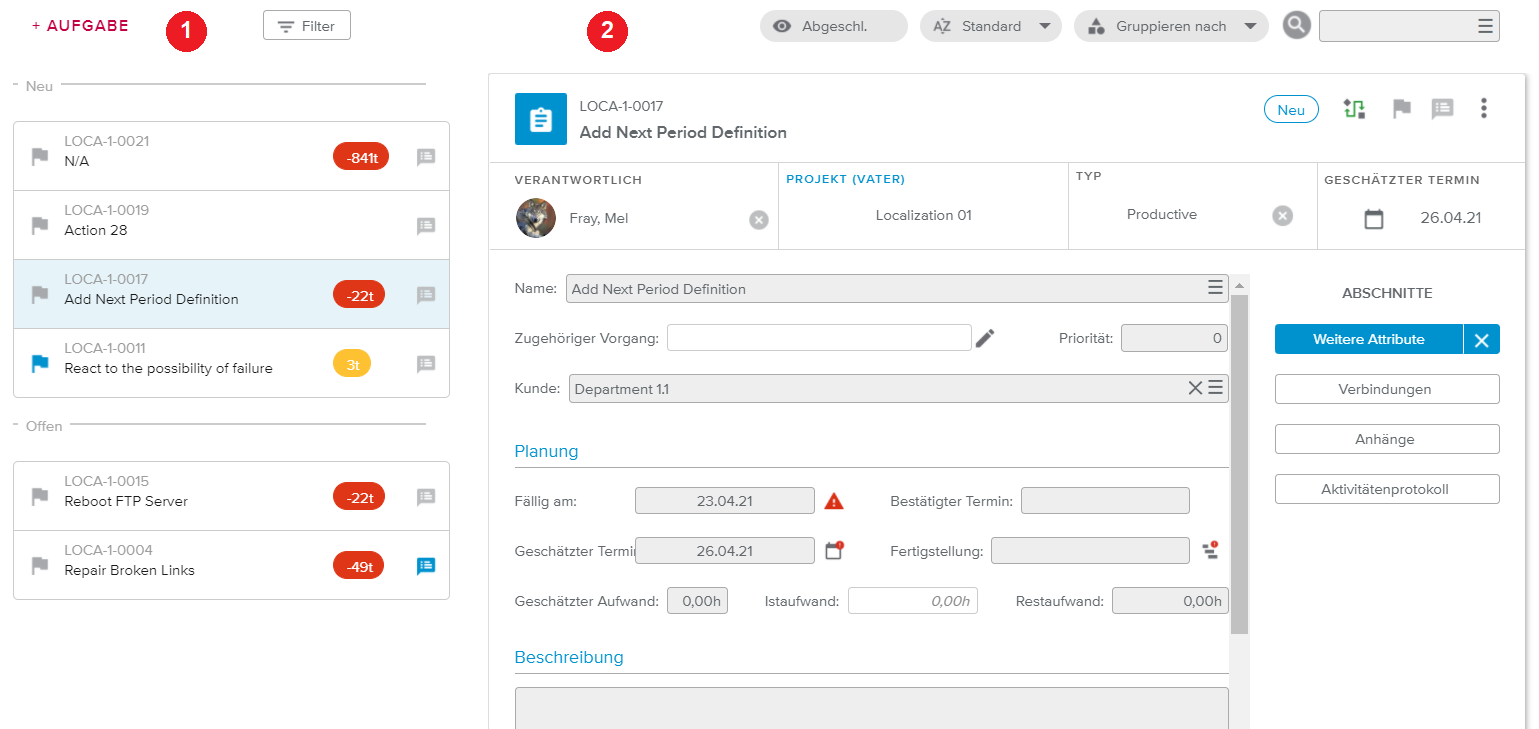The width and height of the screenshot is (1539, 729).
Task: Click calendar icon beside Geschätzter Termin field
Action: tap(834, 550)
